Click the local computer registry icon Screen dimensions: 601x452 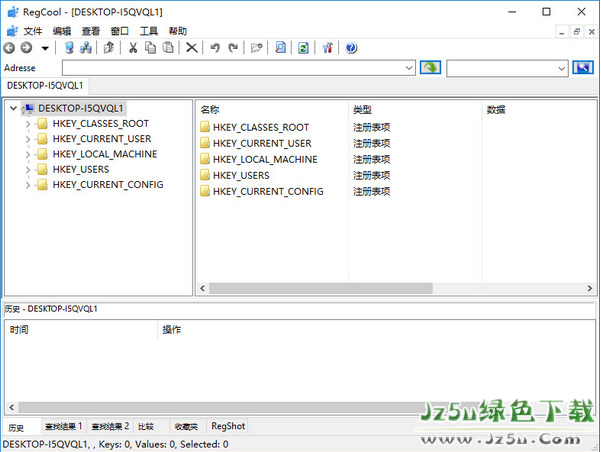[69, 48]
